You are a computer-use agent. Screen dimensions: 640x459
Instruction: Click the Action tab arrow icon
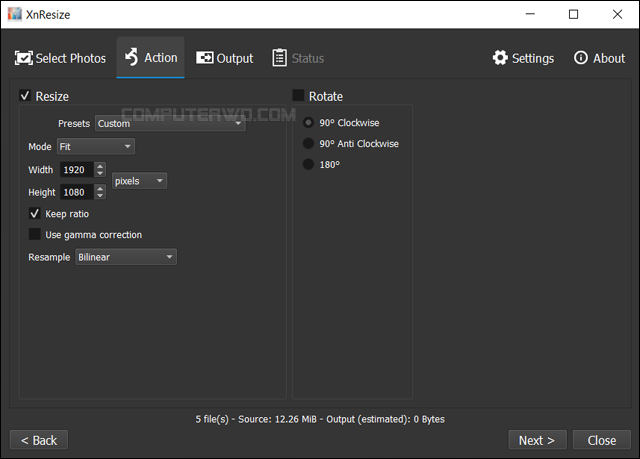pyautogui.click(x=131, y=57)
